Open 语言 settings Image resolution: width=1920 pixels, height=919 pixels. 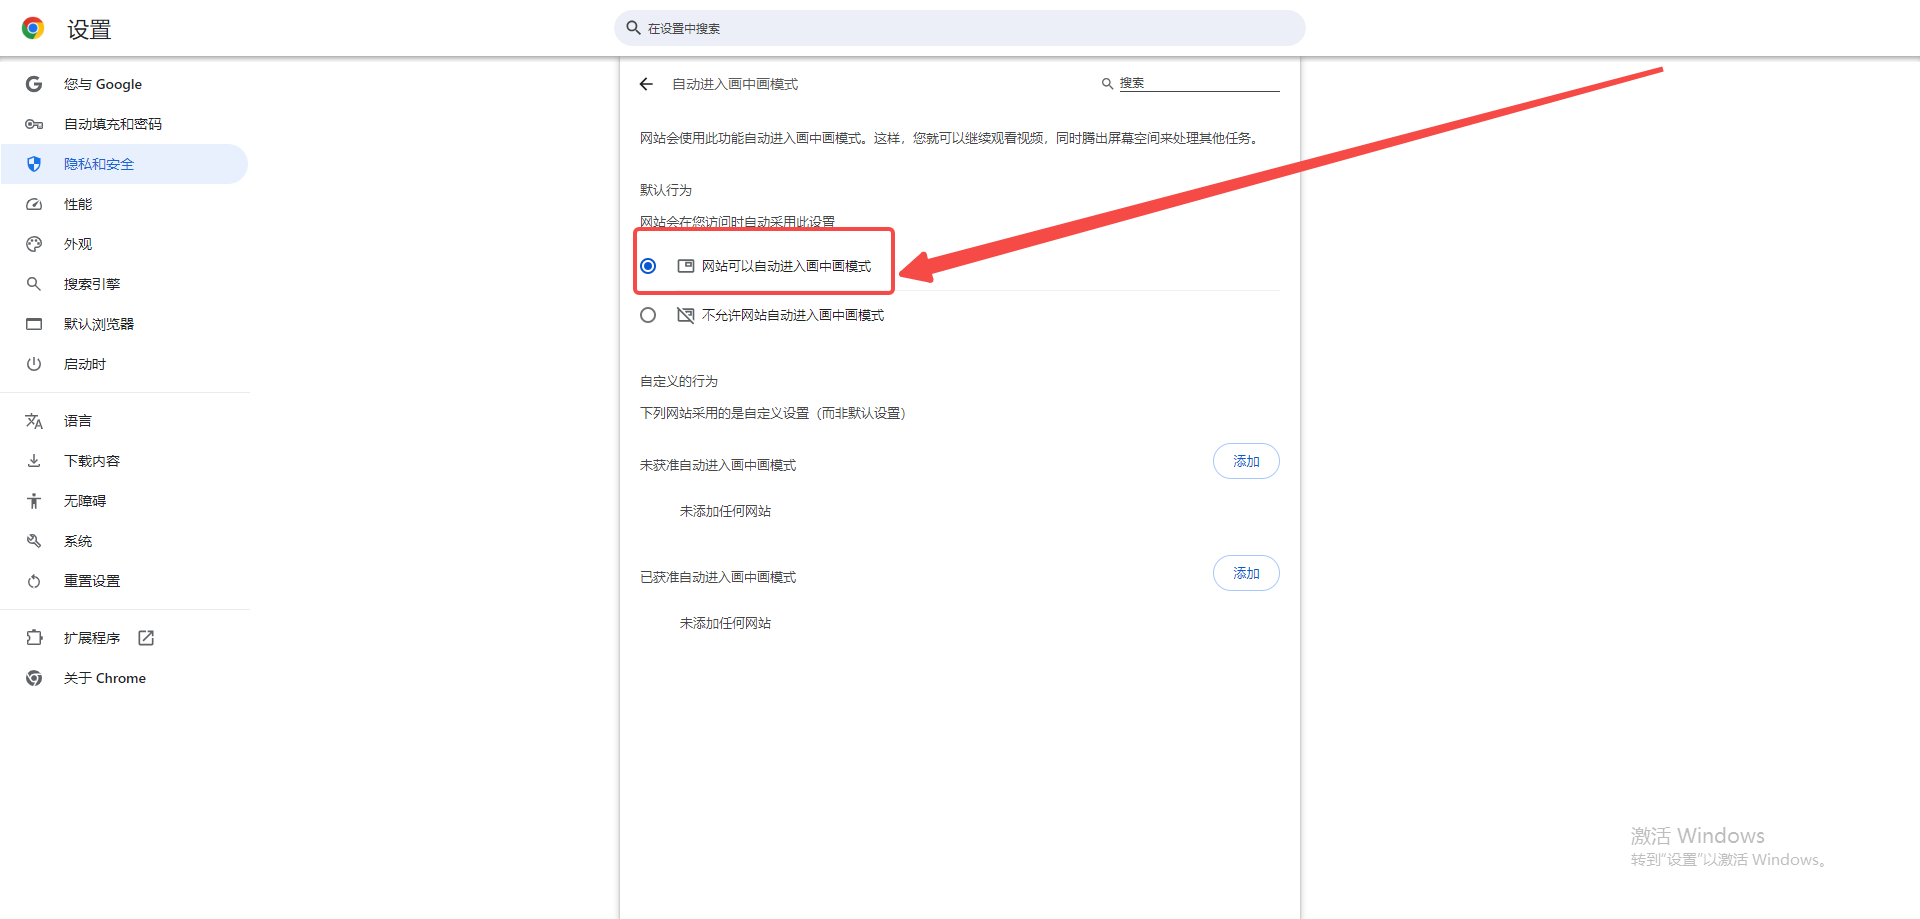(x=124, y=421)
